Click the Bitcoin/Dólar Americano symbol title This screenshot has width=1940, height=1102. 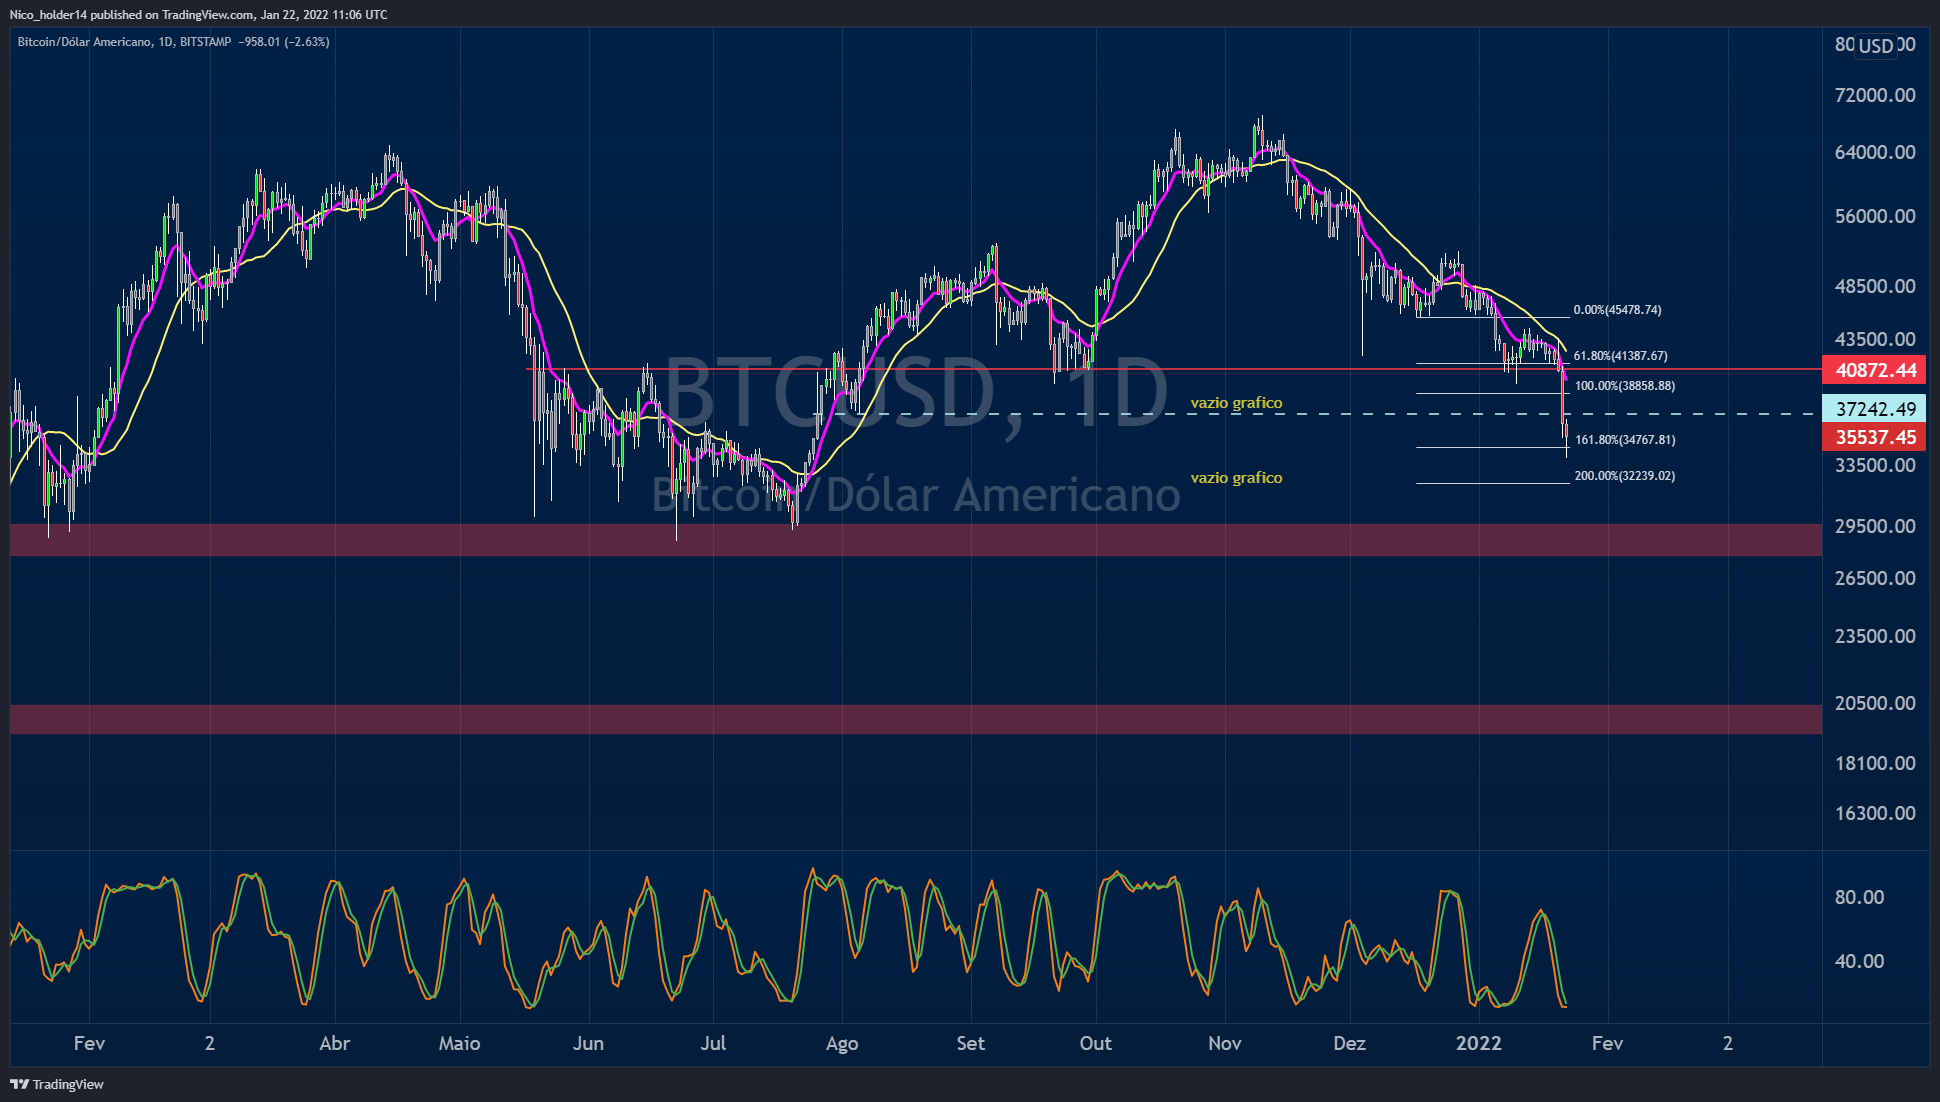coord(84,42)
